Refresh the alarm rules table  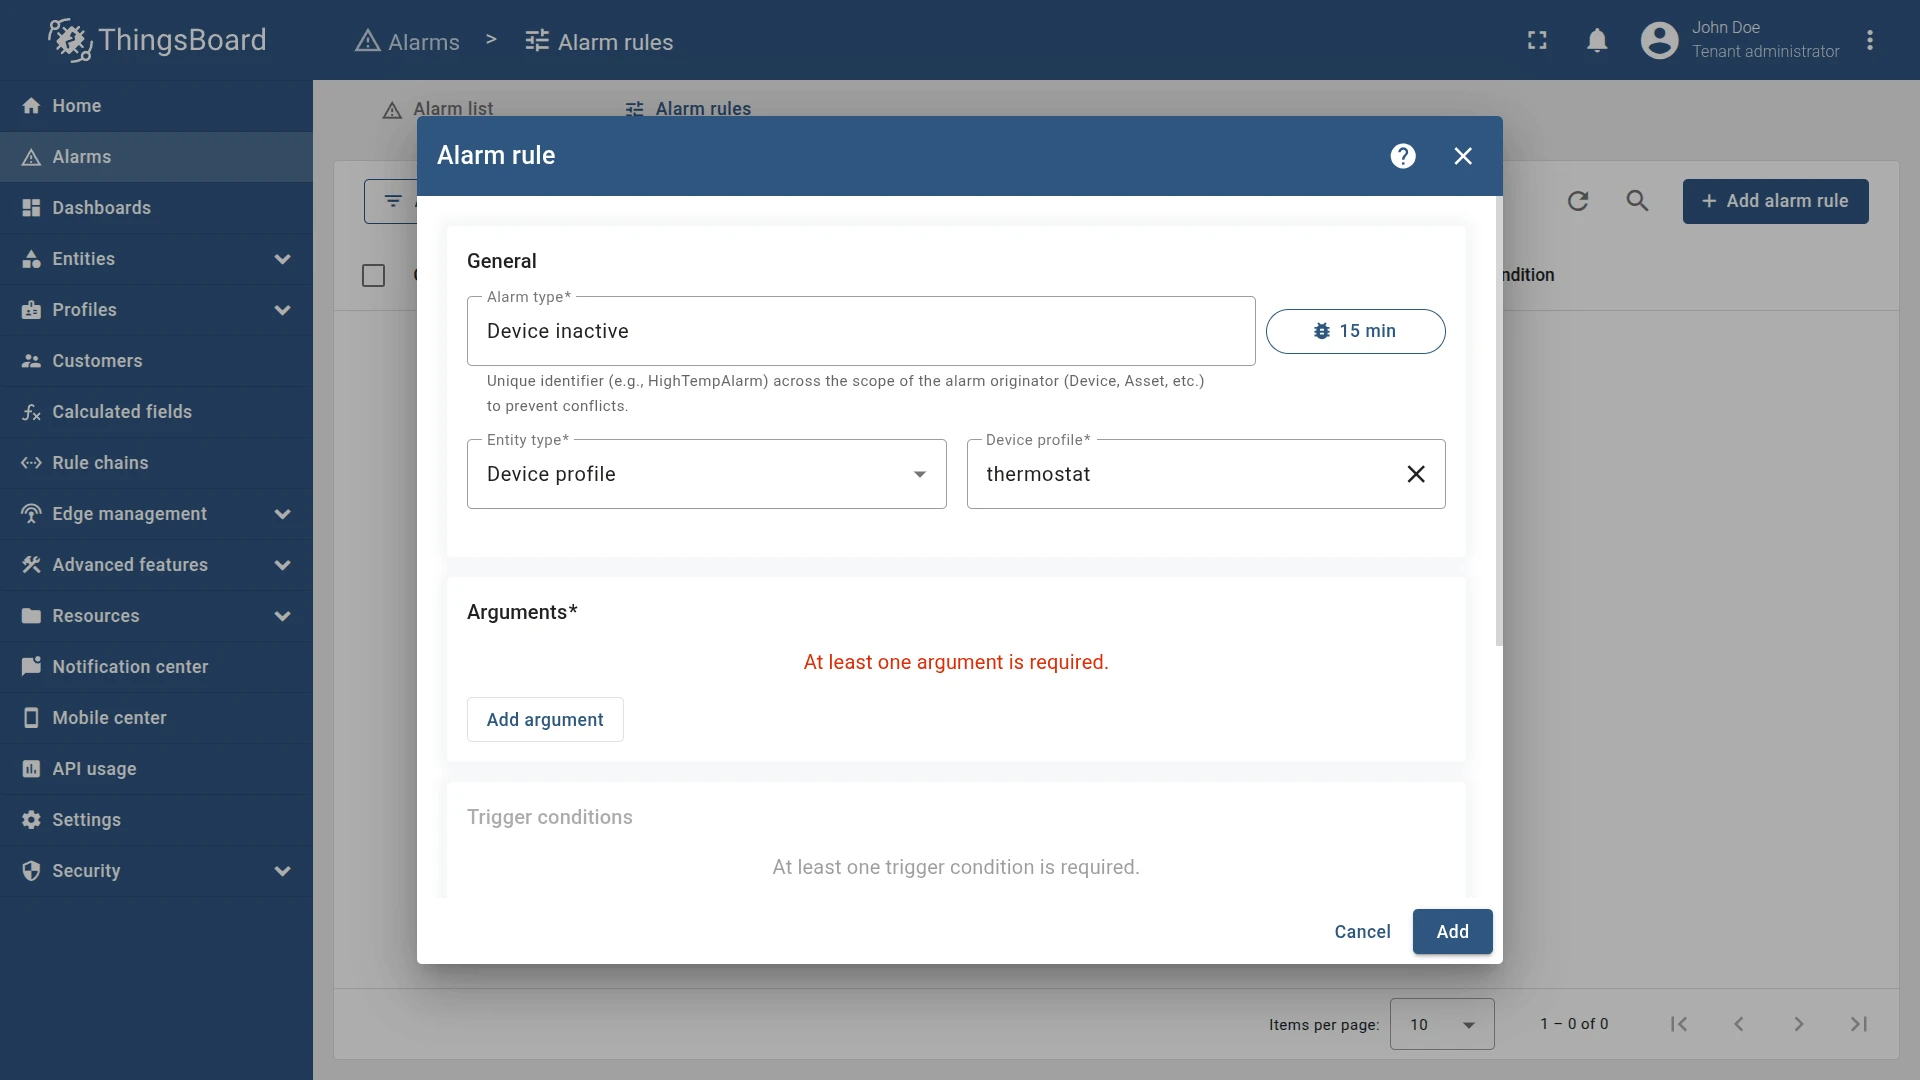pos(1578,201)
